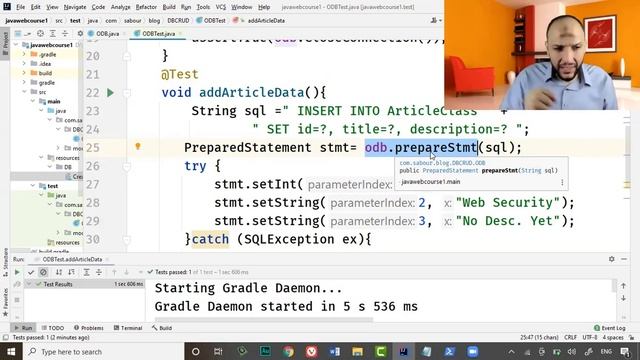
Task: Rerun tests with green play button
Action: point(17,272)
